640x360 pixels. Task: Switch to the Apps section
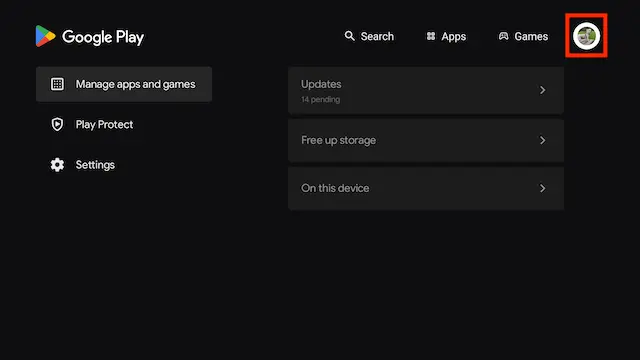446,36
